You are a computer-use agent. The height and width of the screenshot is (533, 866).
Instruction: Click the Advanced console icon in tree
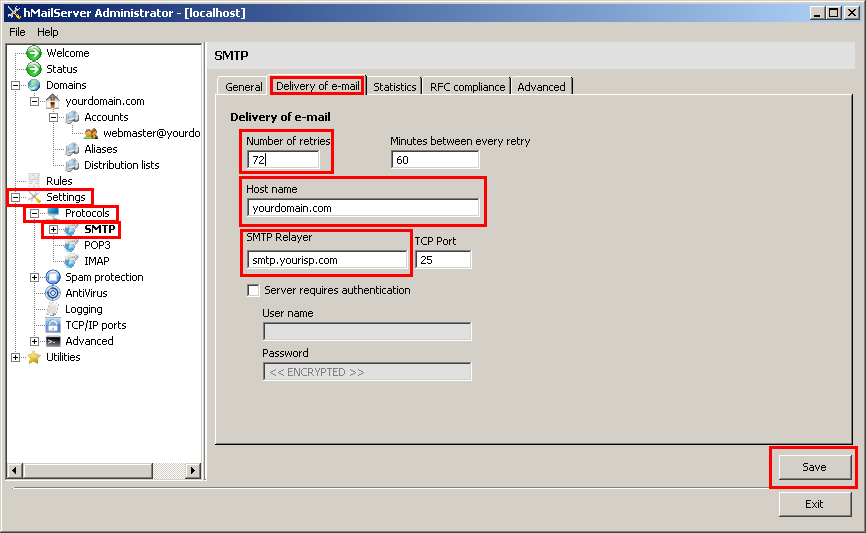point(53,341)
